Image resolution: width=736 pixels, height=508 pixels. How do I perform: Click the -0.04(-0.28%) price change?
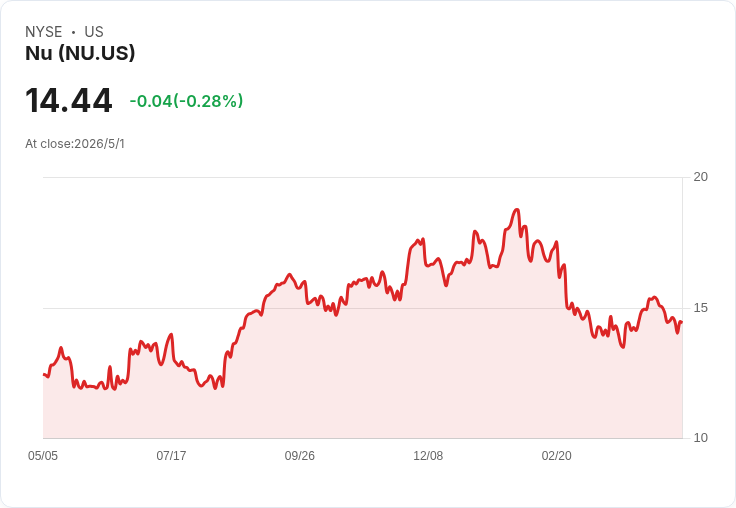pos(186,101)
